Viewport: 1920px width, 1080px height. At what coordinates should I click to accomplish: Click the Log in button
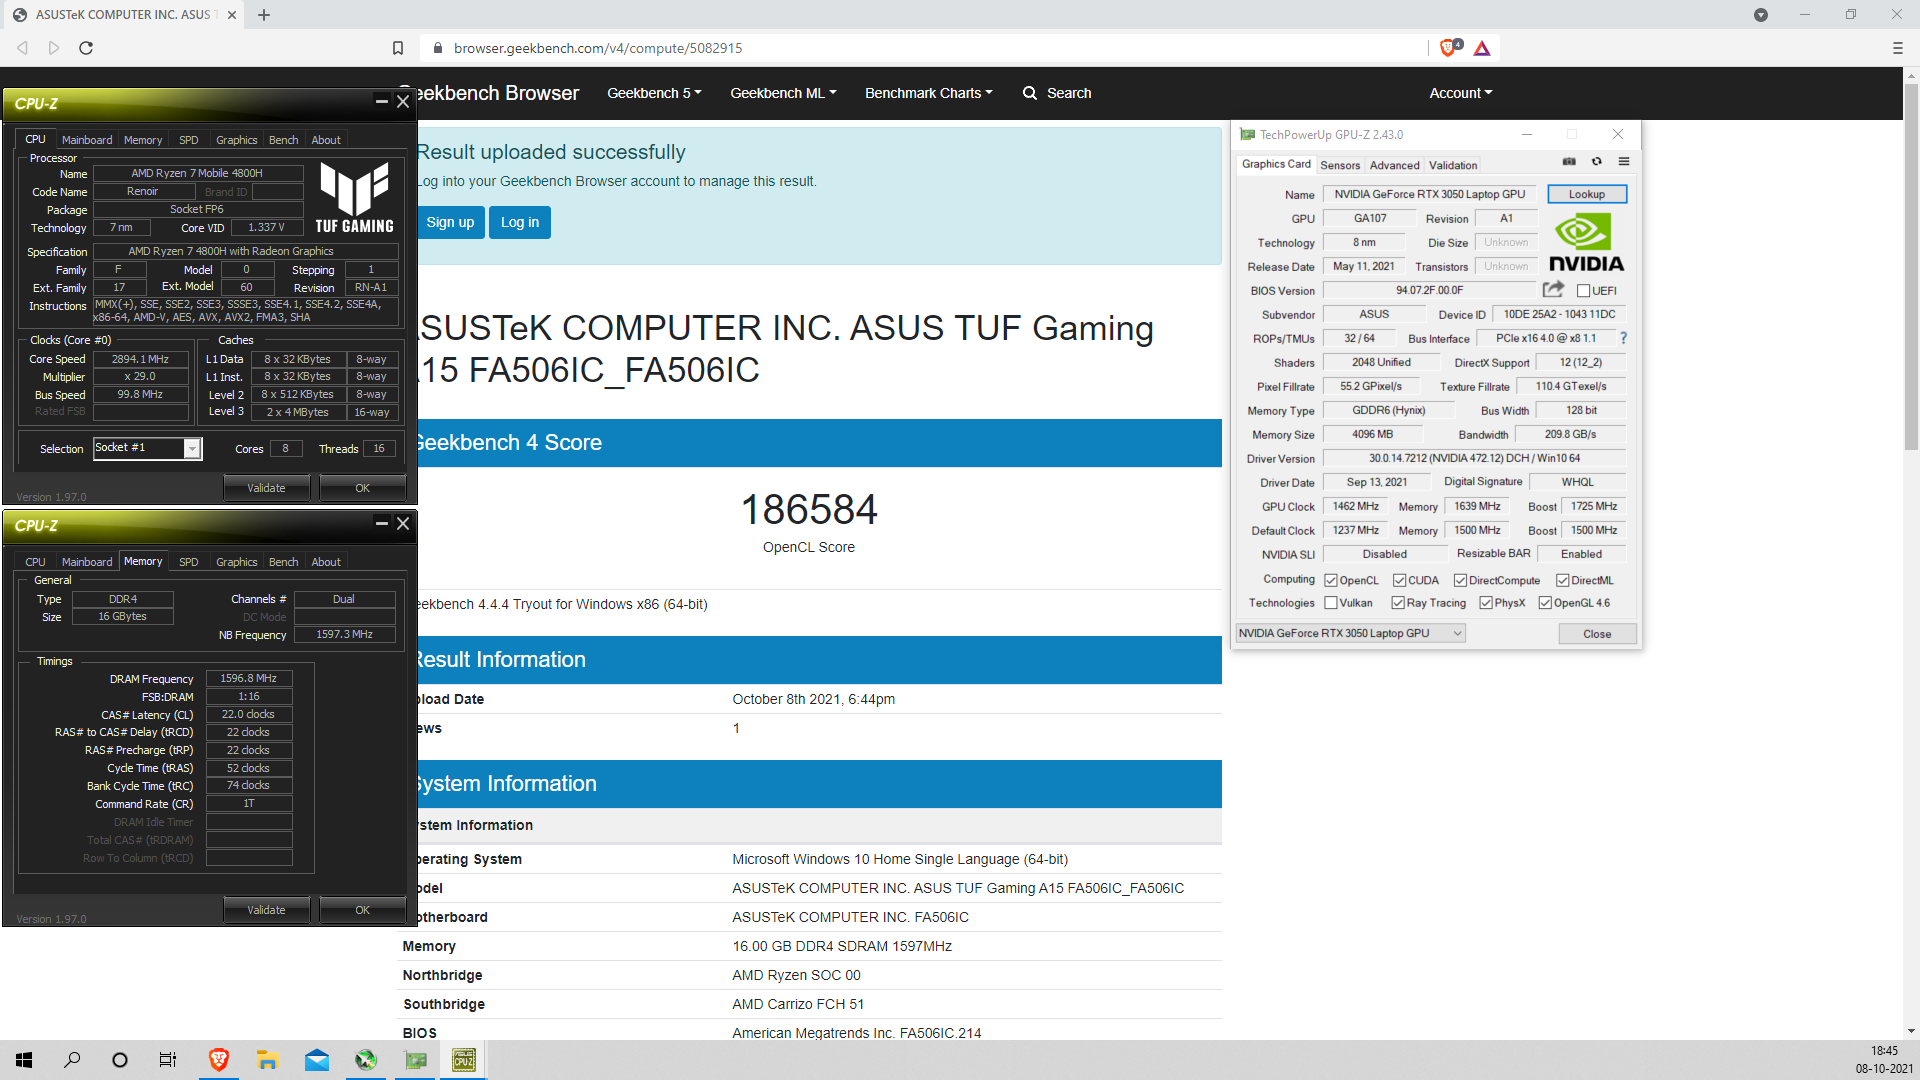(520, 222)
